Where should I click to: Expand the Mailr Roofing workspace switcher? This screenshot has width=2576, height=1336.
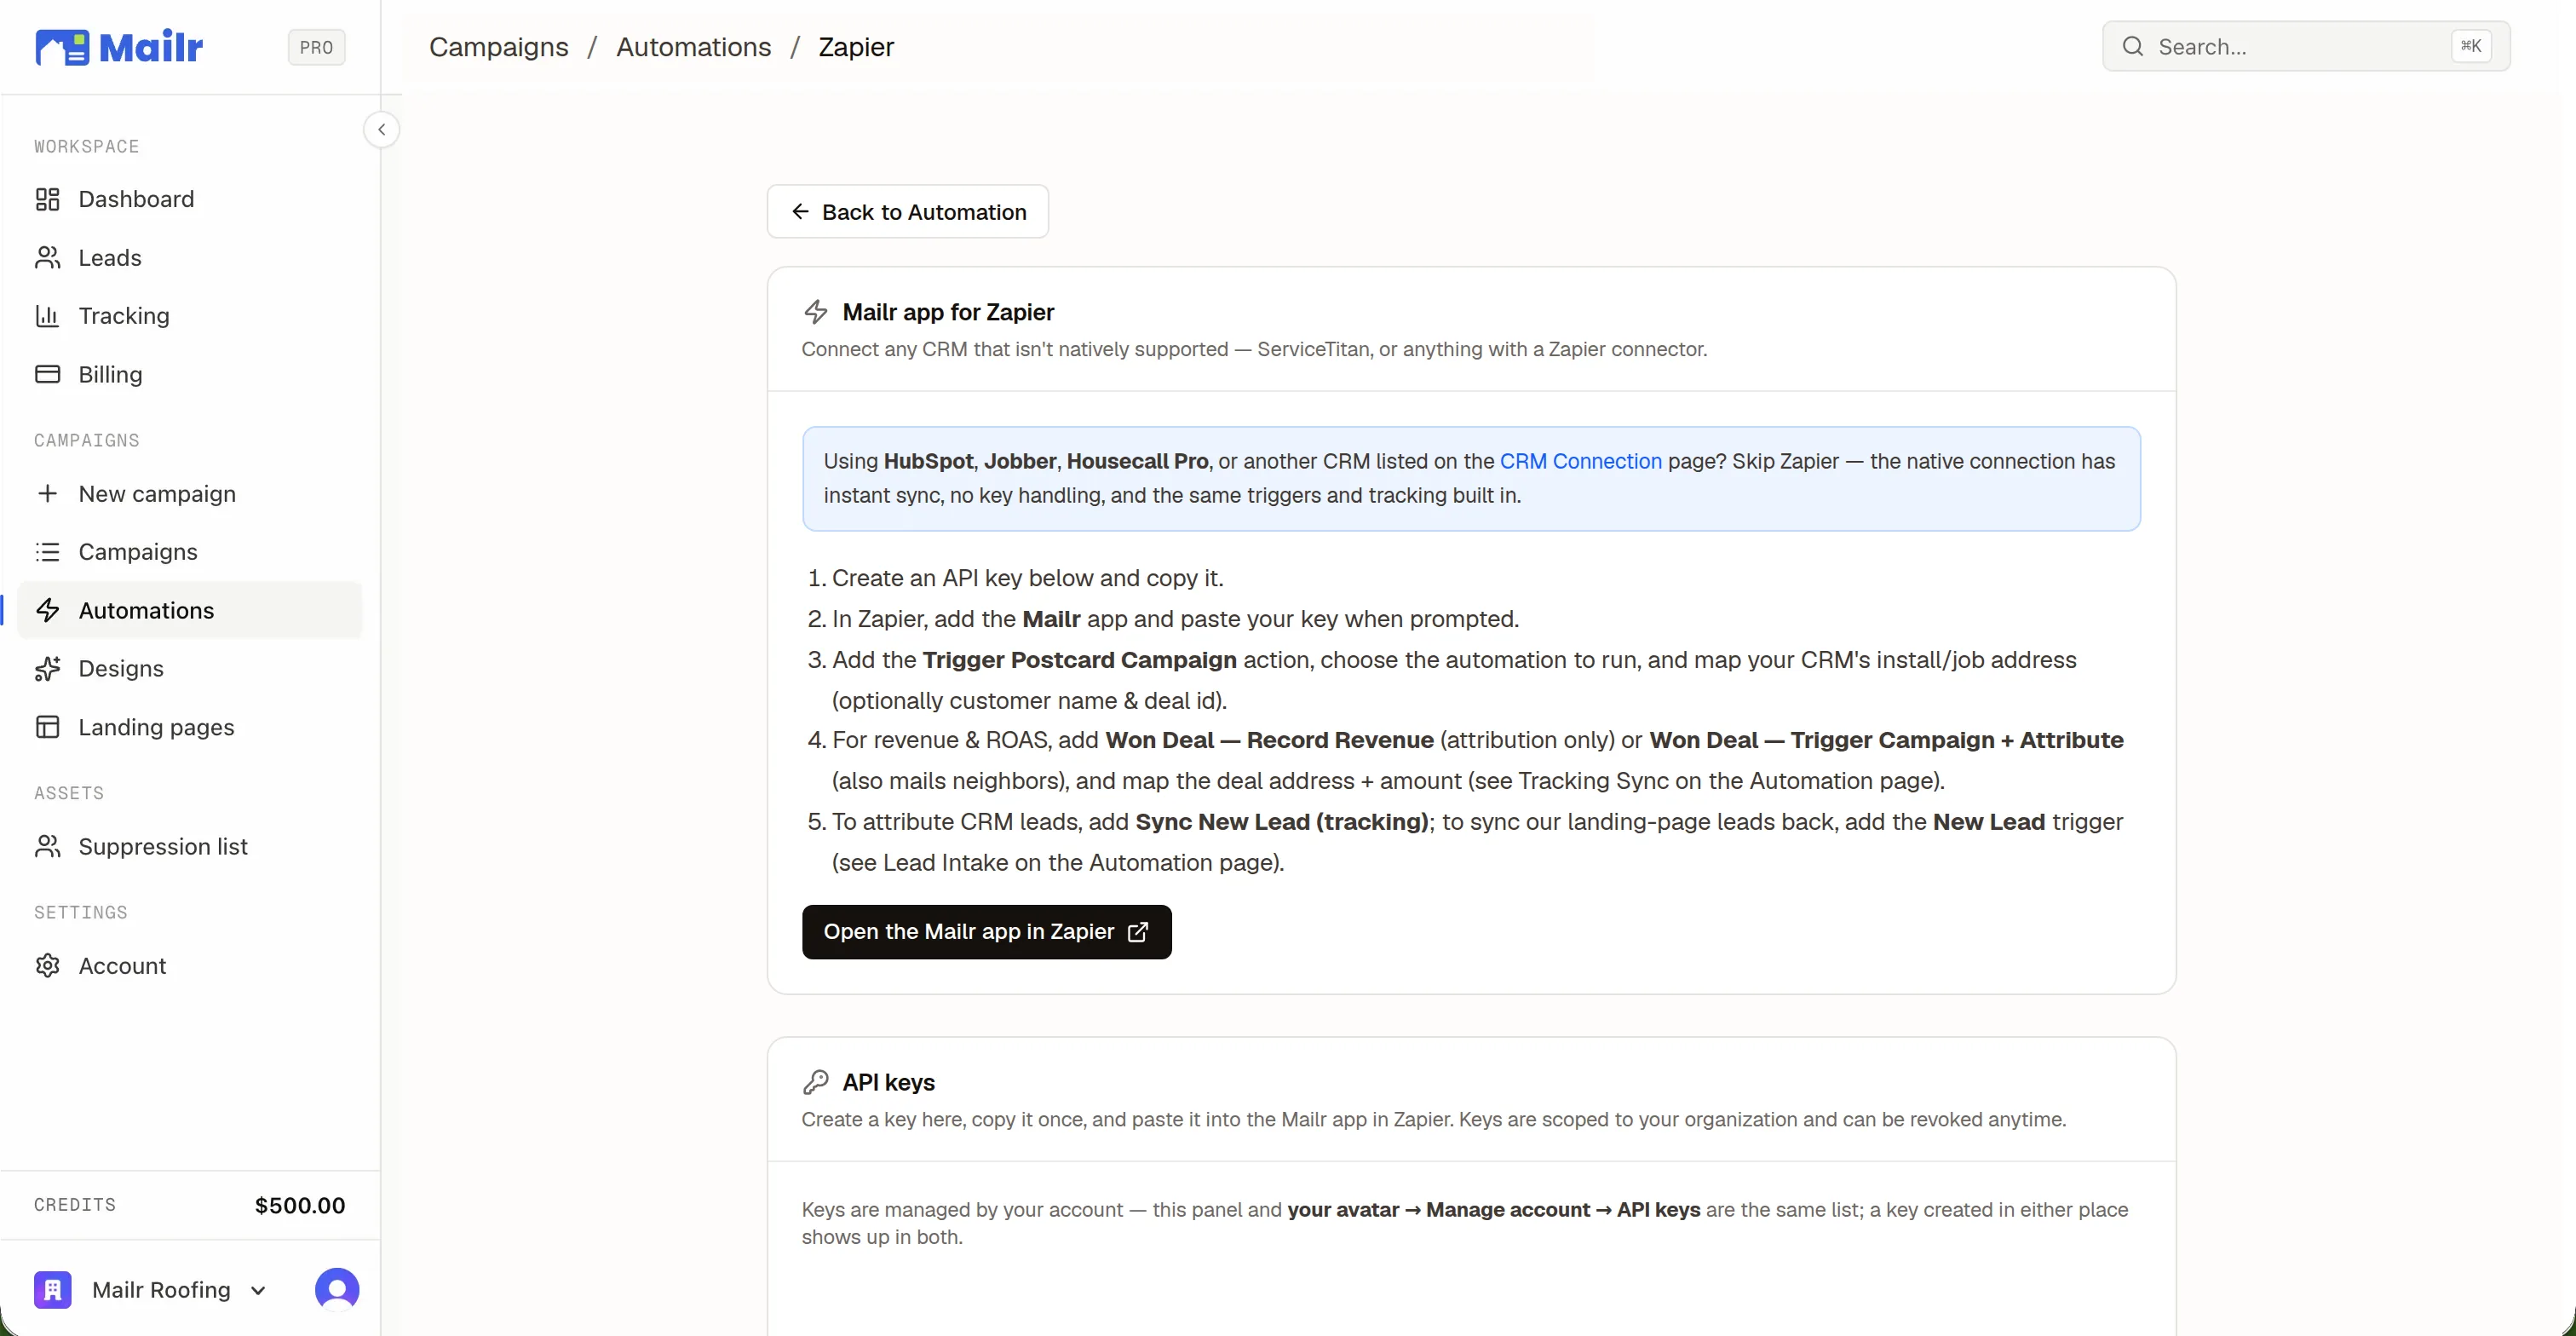[152, 1290]
